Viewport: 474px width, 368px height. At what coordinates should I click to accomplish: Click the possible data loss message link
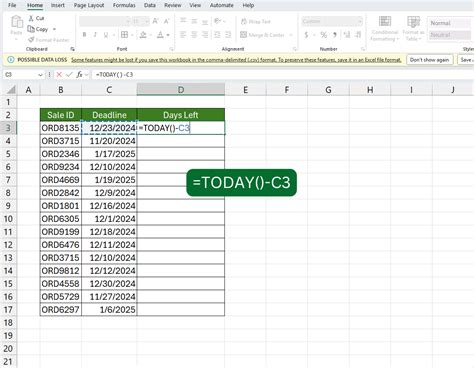[x=236, y=60]
